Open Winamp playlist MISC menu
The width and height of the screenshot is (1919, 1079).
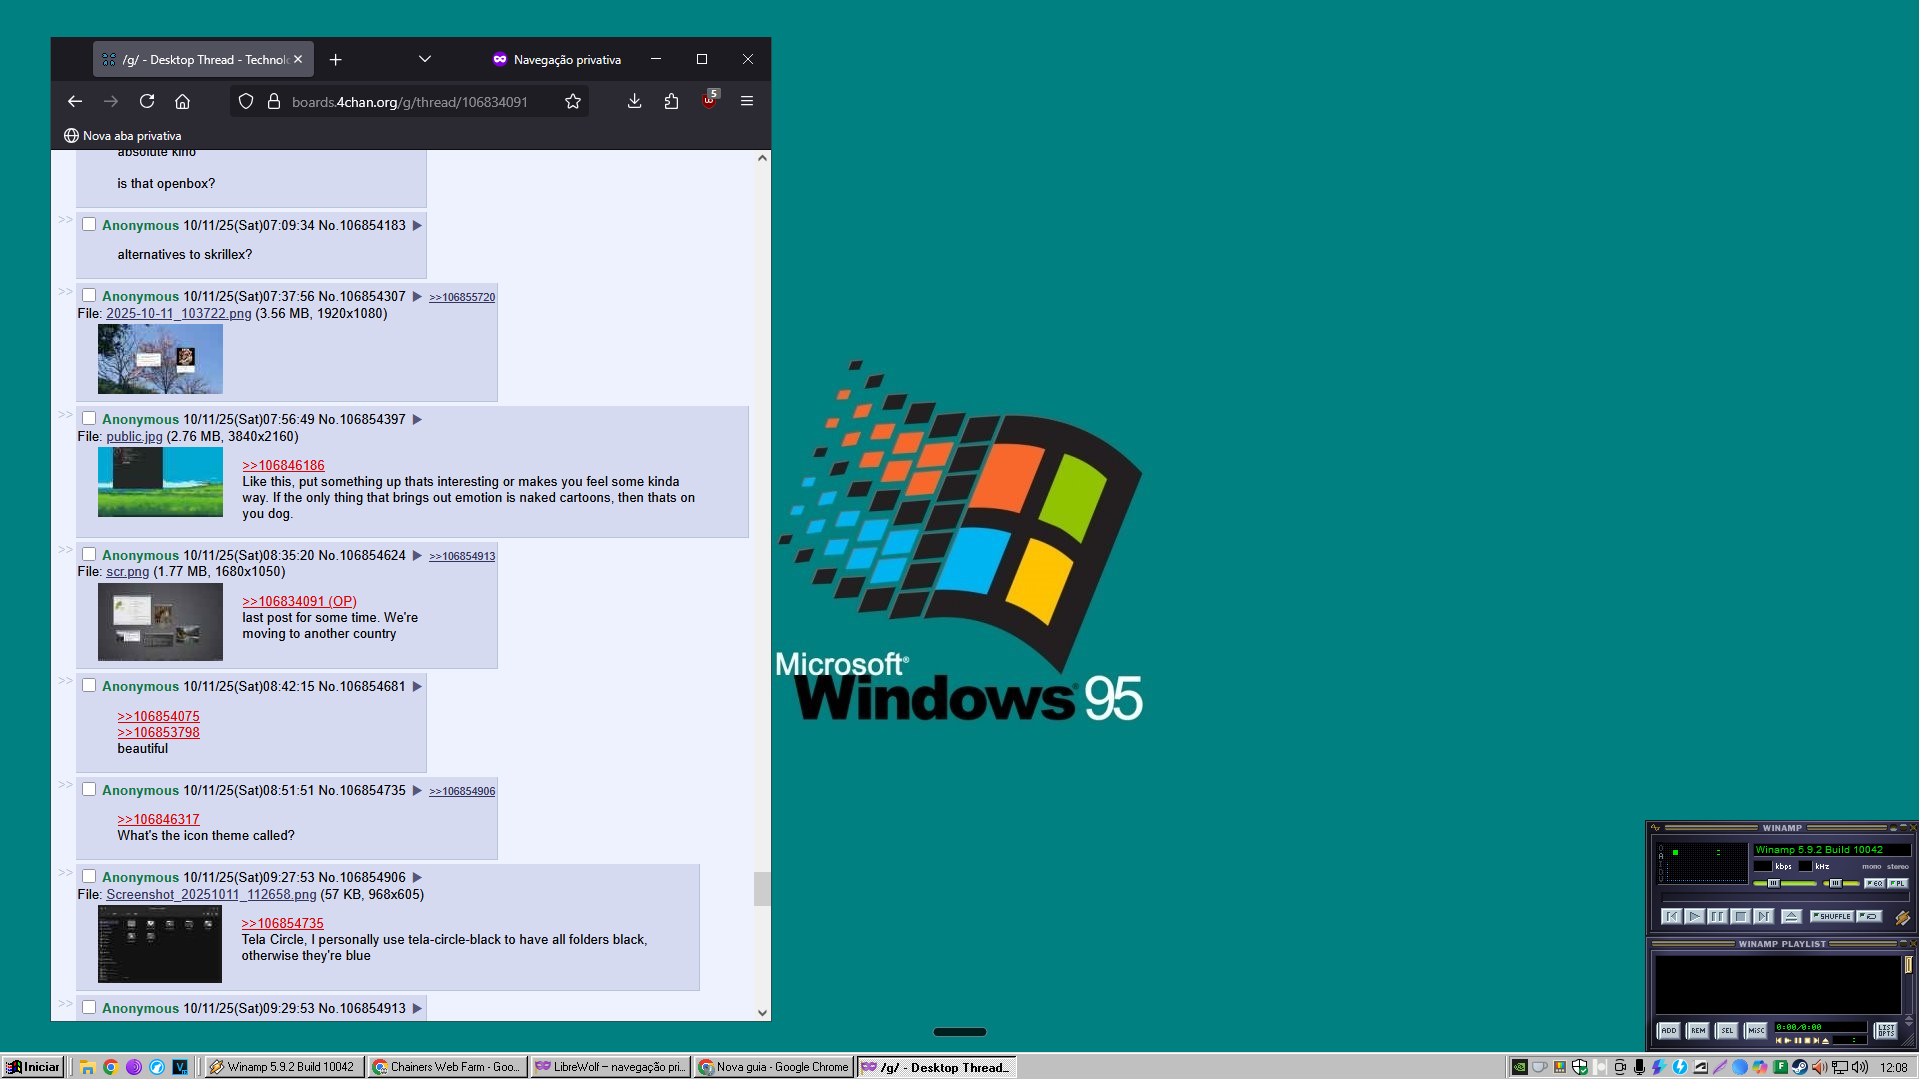pos(1756,1030)
